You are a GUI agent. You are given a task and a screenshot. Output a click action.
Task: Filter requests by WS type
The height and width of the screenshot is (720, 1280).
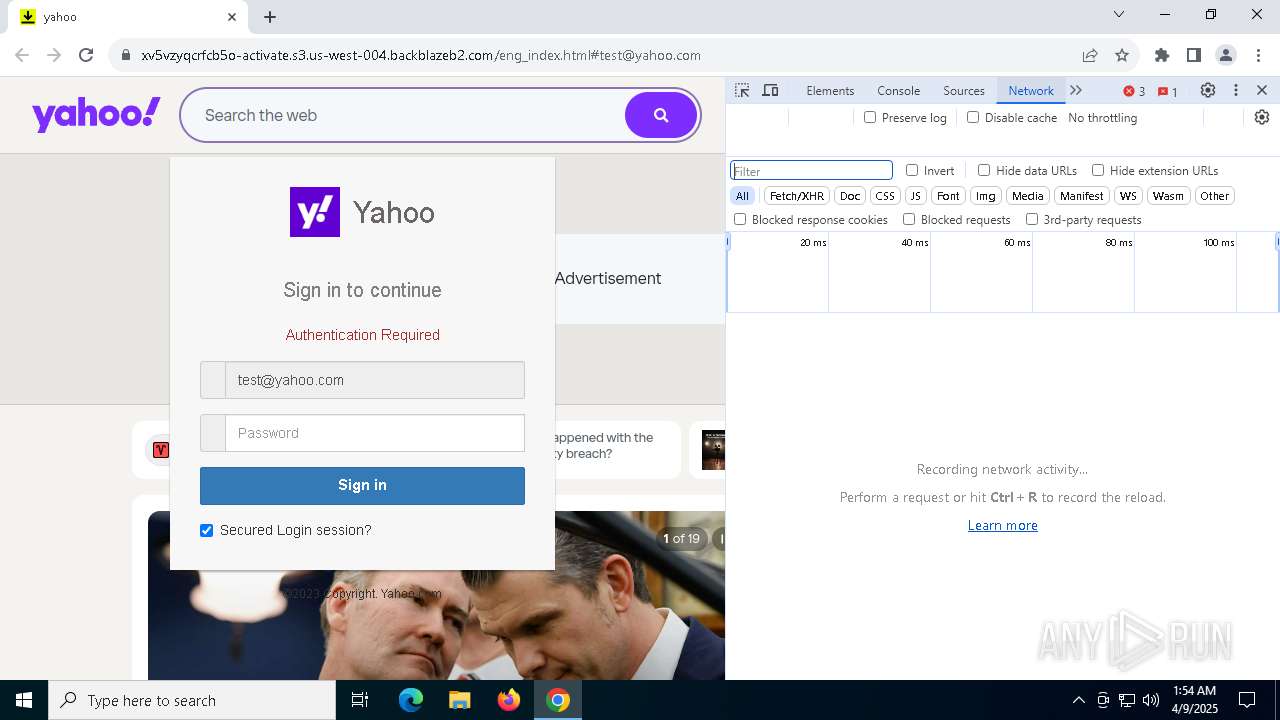click(1128, 196)
